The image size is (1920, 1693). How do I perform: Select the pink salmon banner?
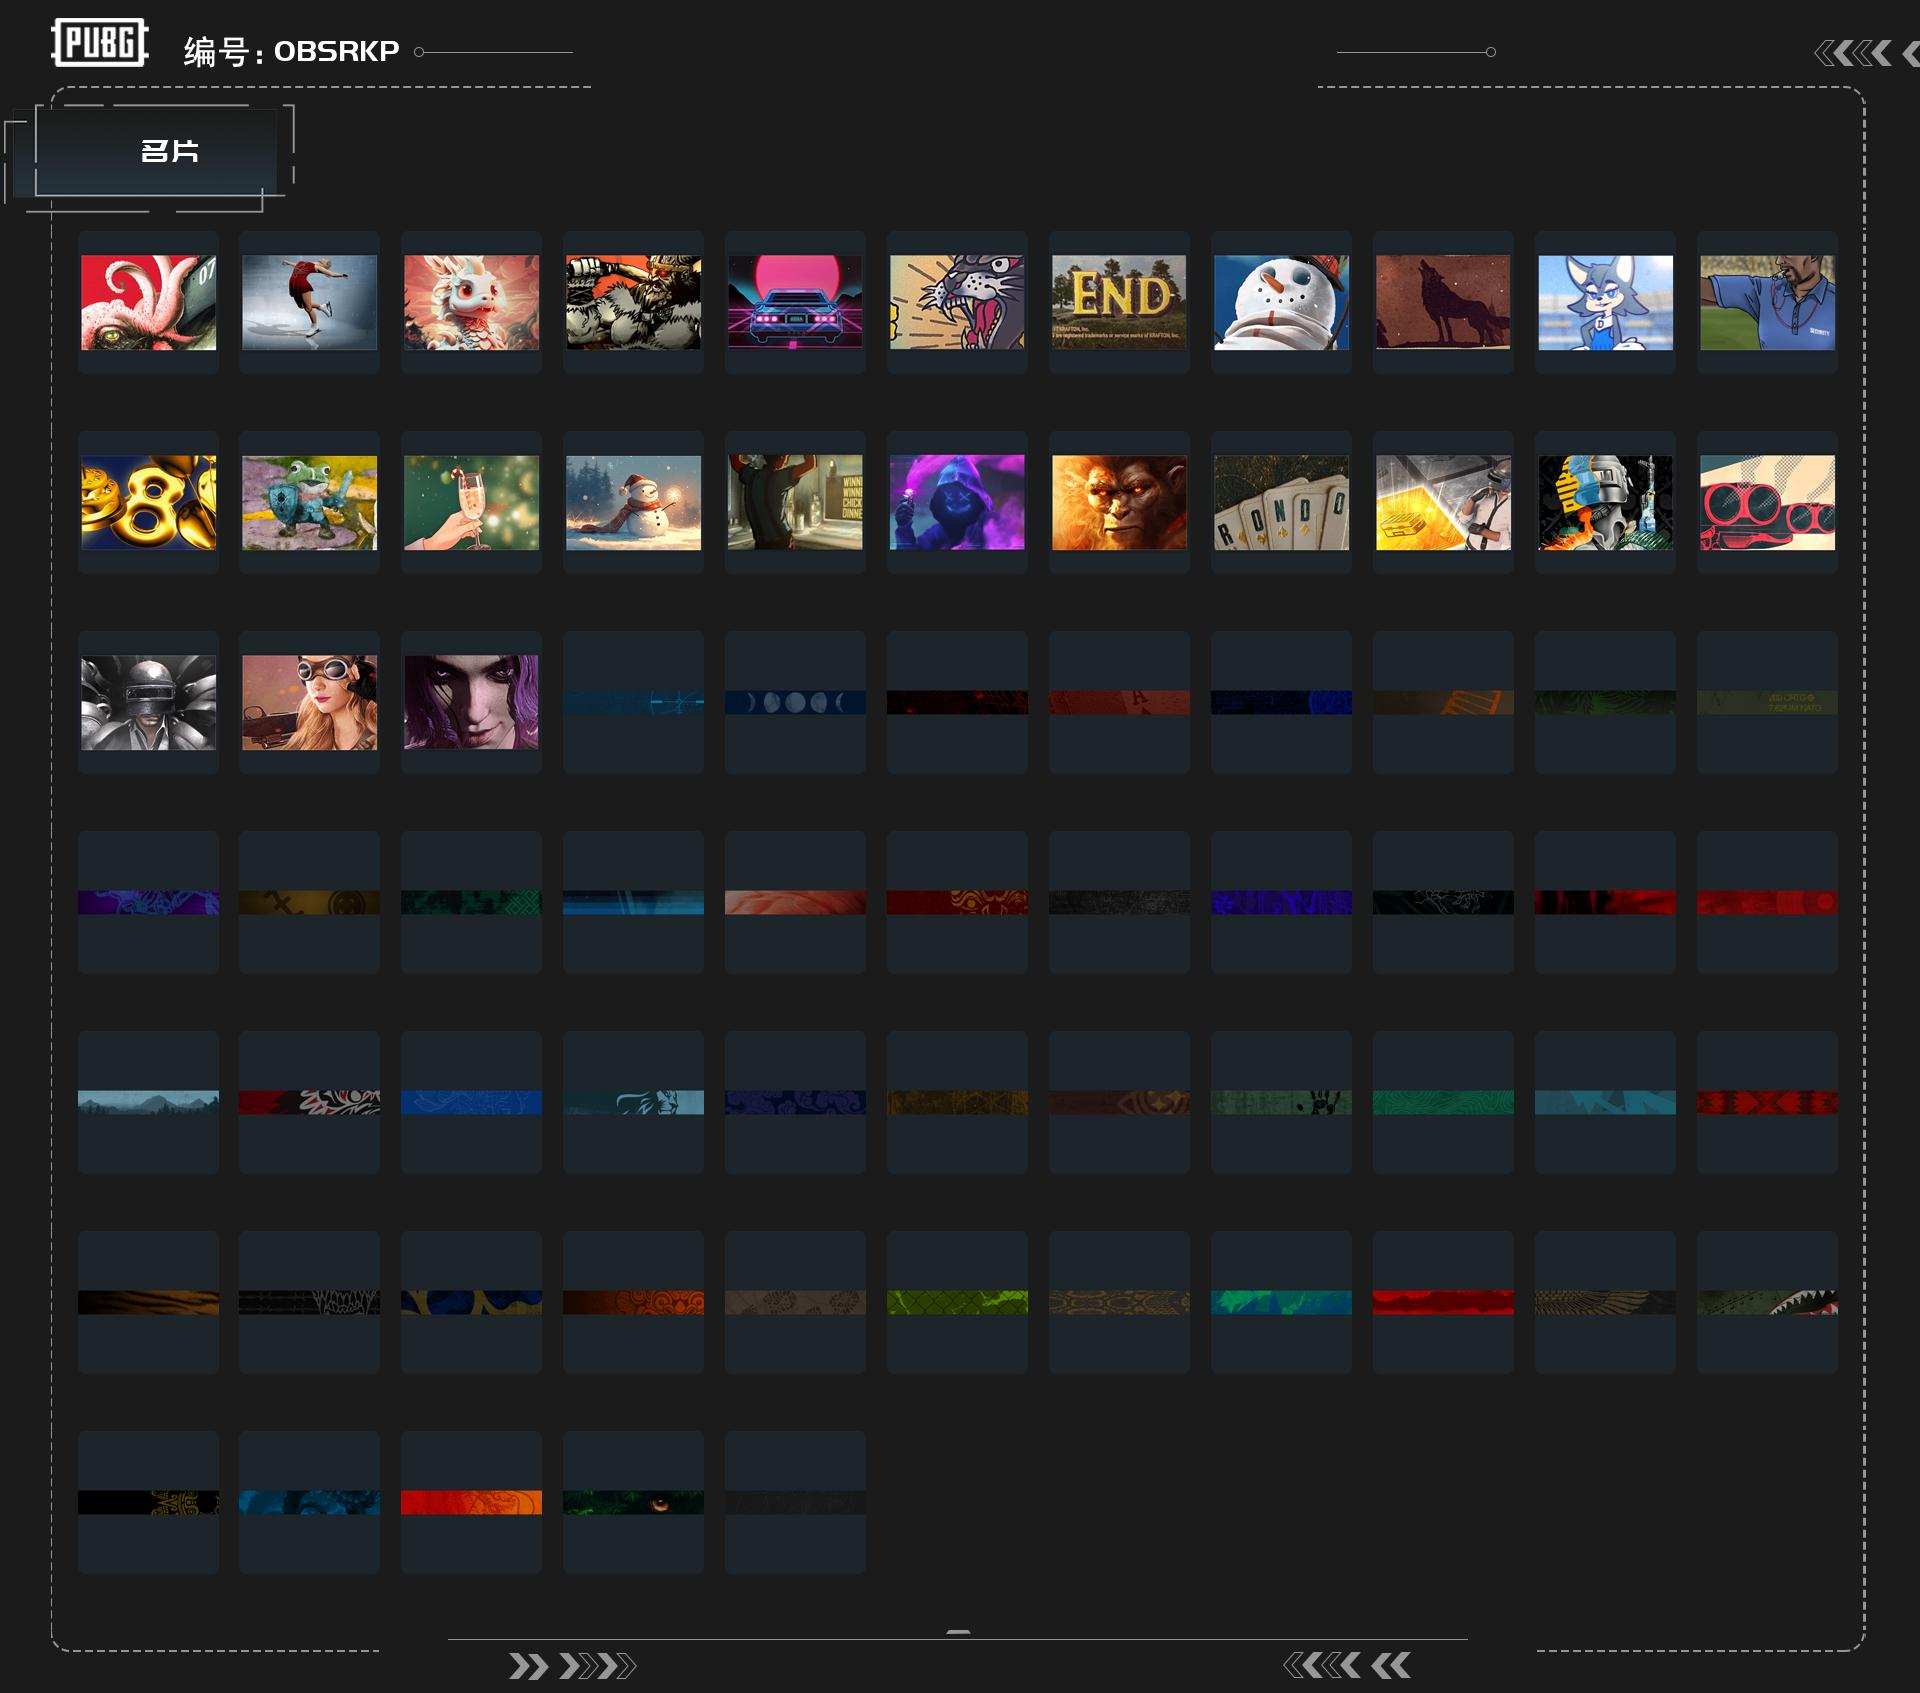pos(795,902)
